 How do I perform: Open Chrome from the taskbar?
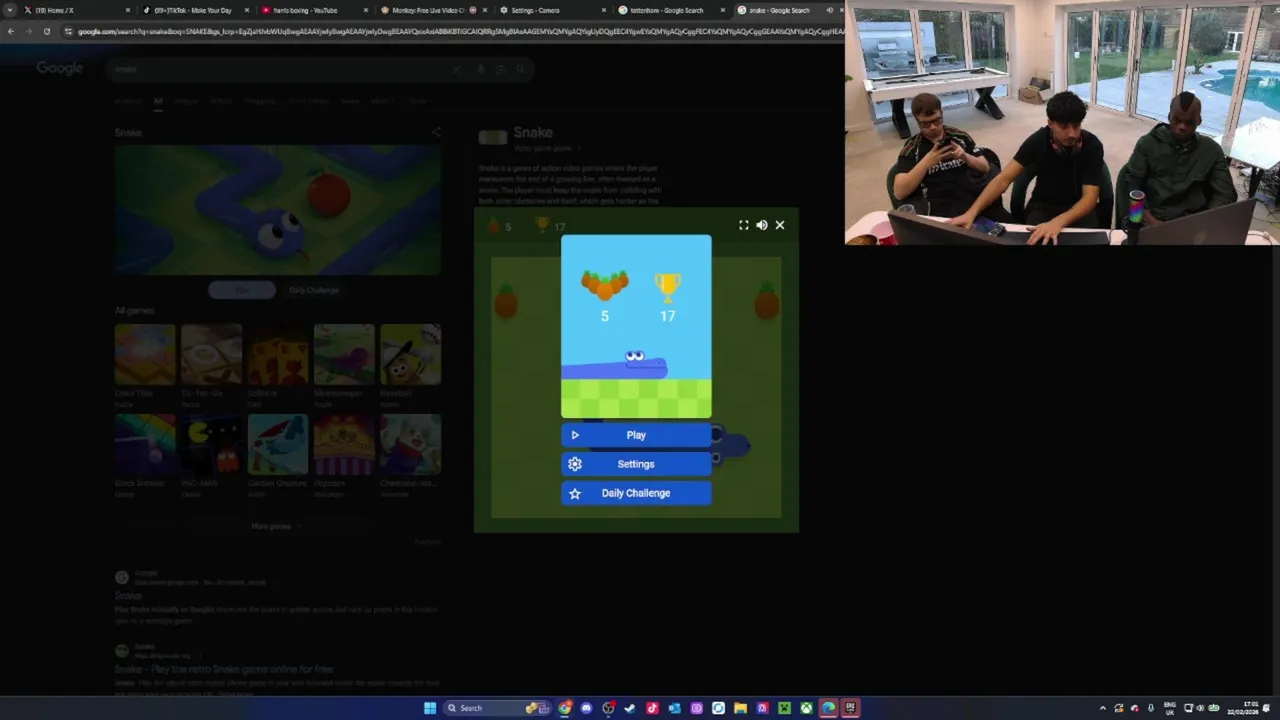(565, 708)
